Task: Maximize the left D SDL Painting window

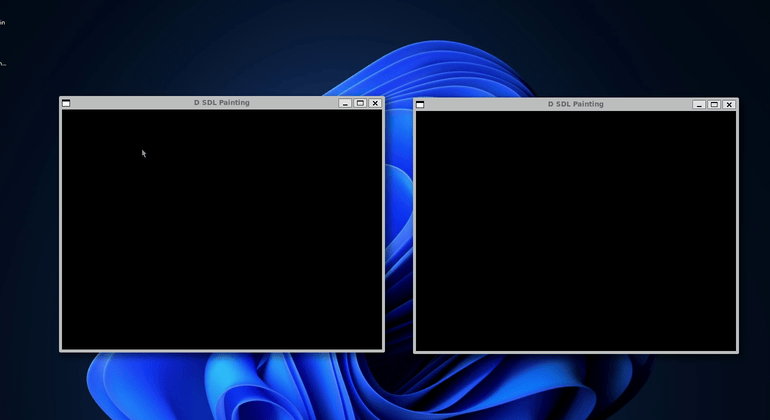Action: tap(360, 103)
